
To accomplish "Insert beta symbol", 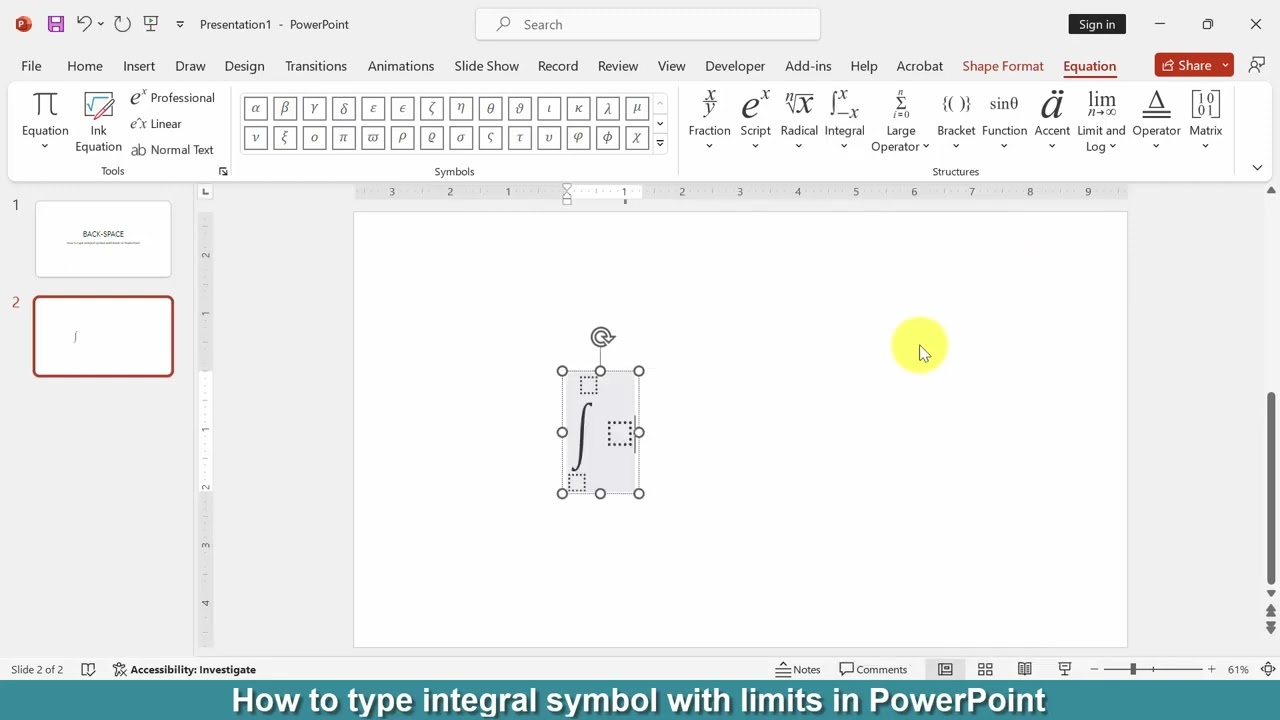I will click(x=285, y=108).
